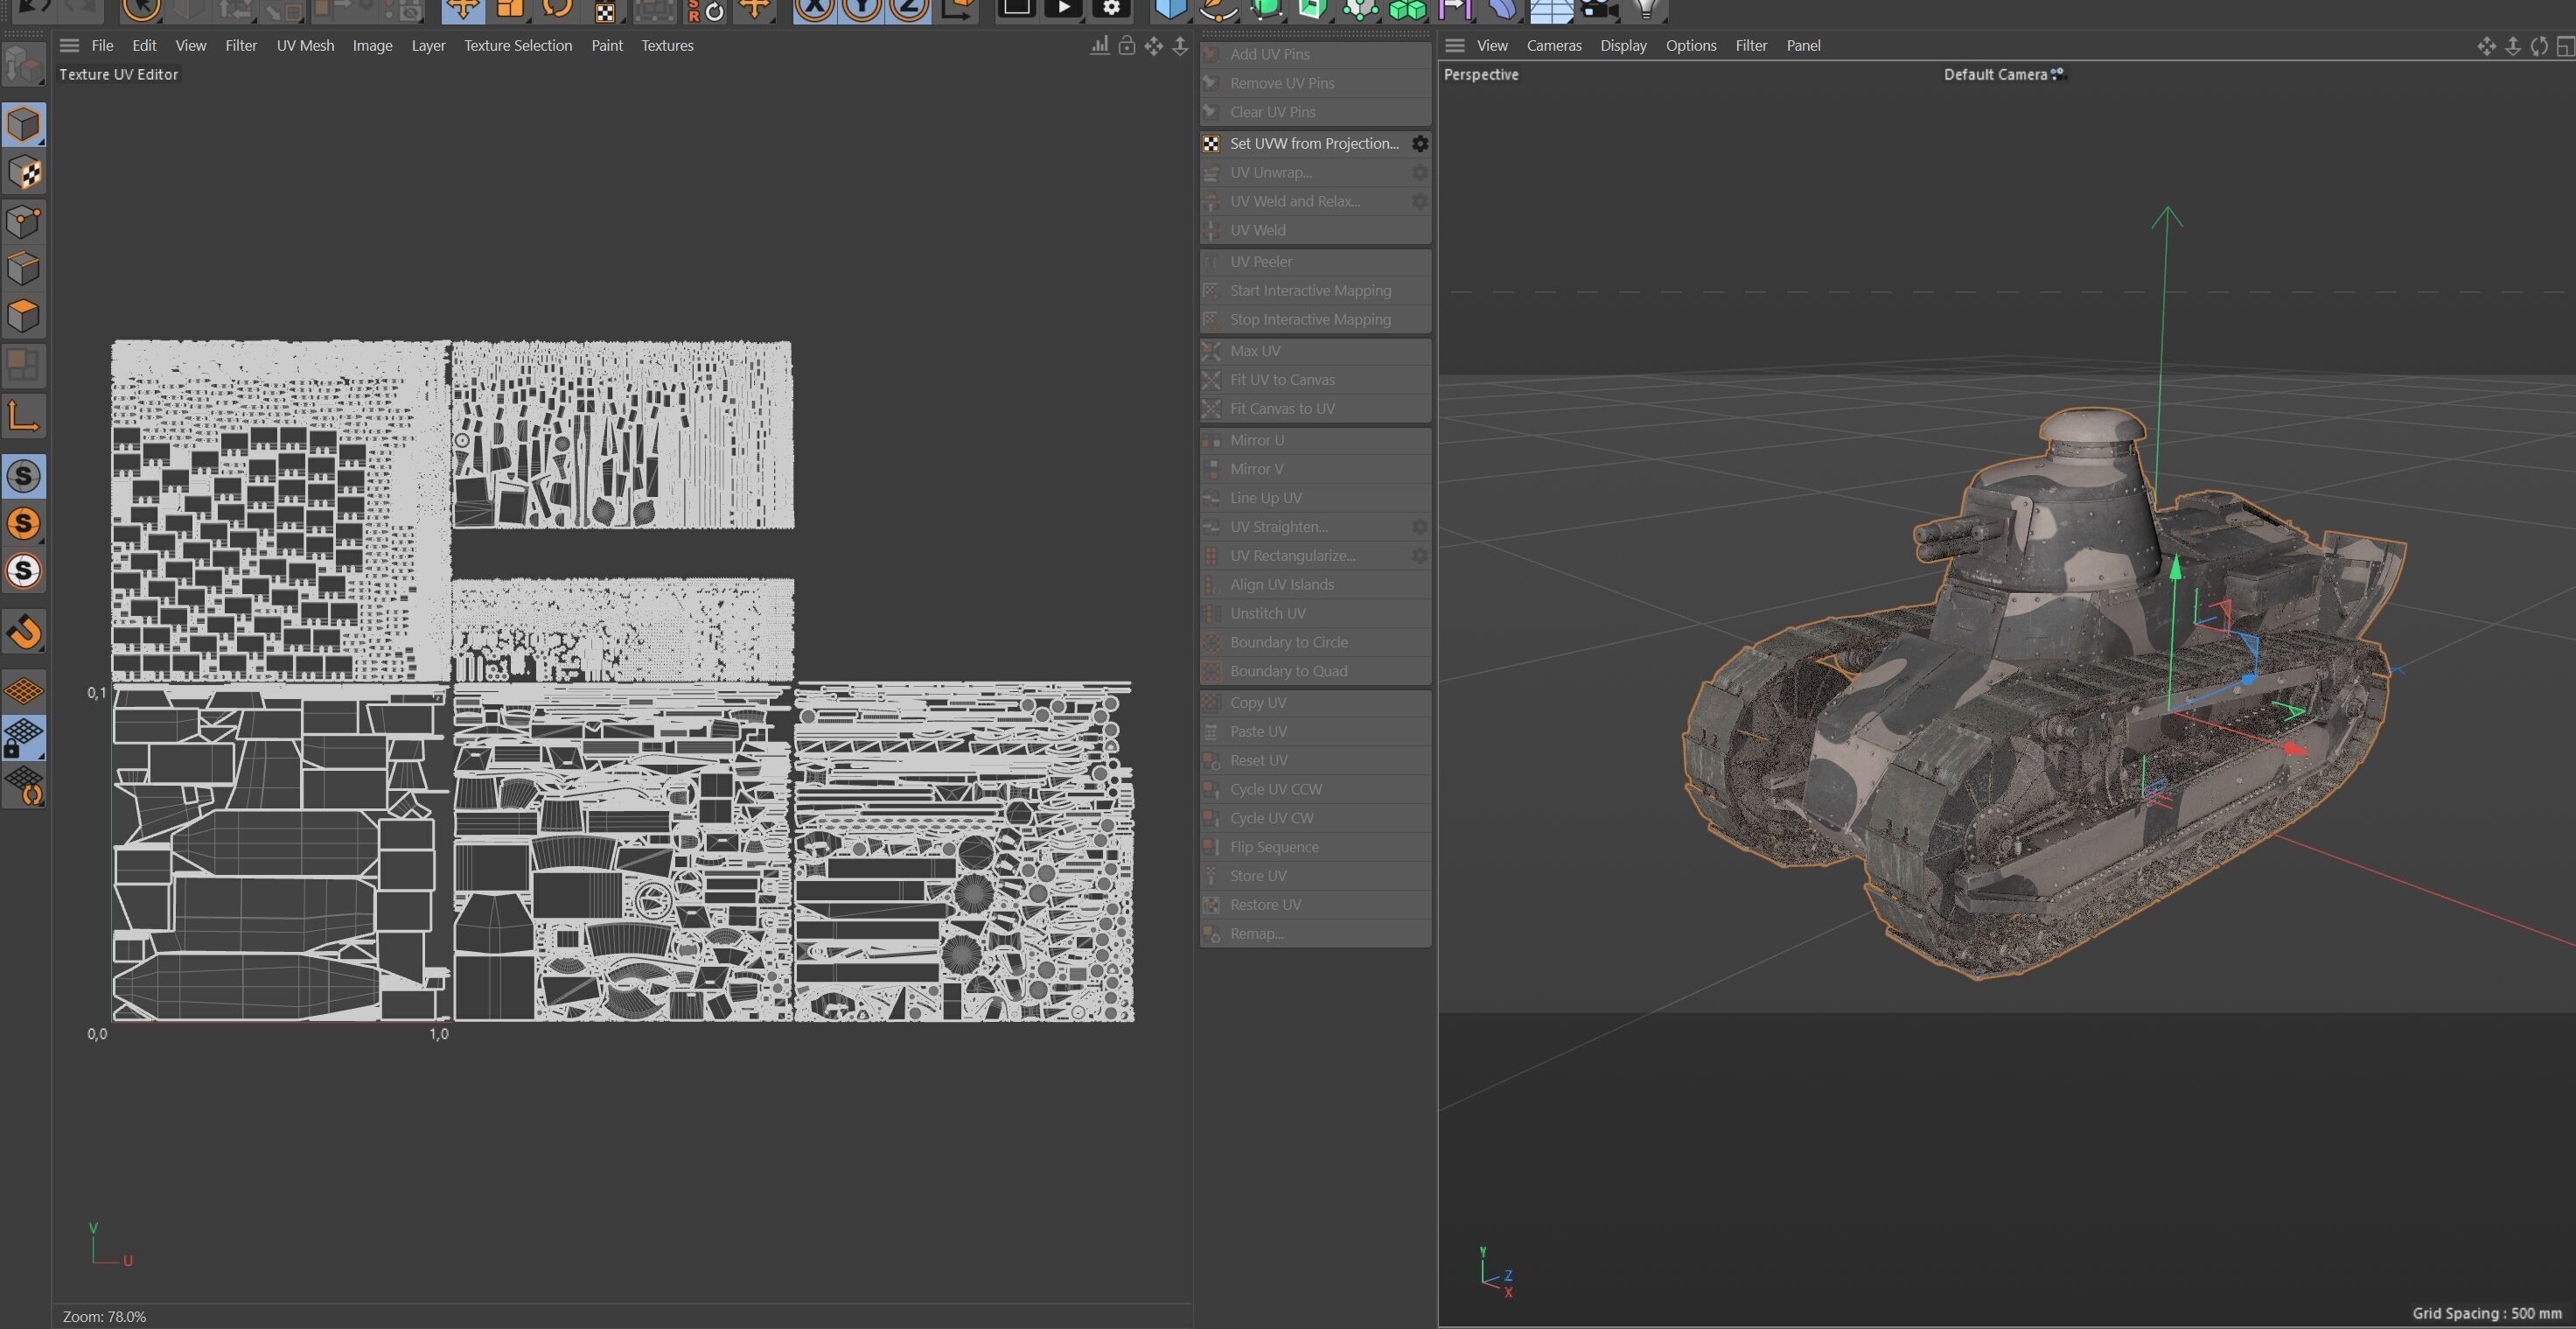The width and height of the screenshot is (2576, 1329).
Task: Open the UV Mesh menu
Action: (x=305, y=46)
